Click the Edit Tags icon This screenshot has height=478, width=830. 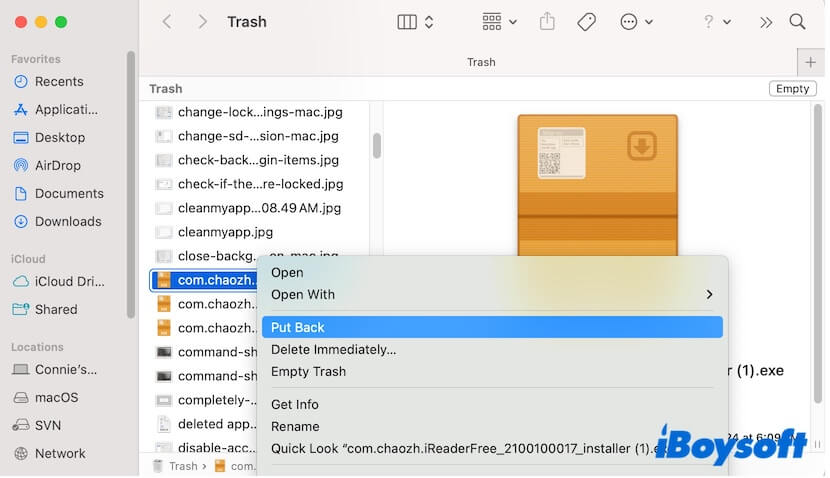pos(587,22)
